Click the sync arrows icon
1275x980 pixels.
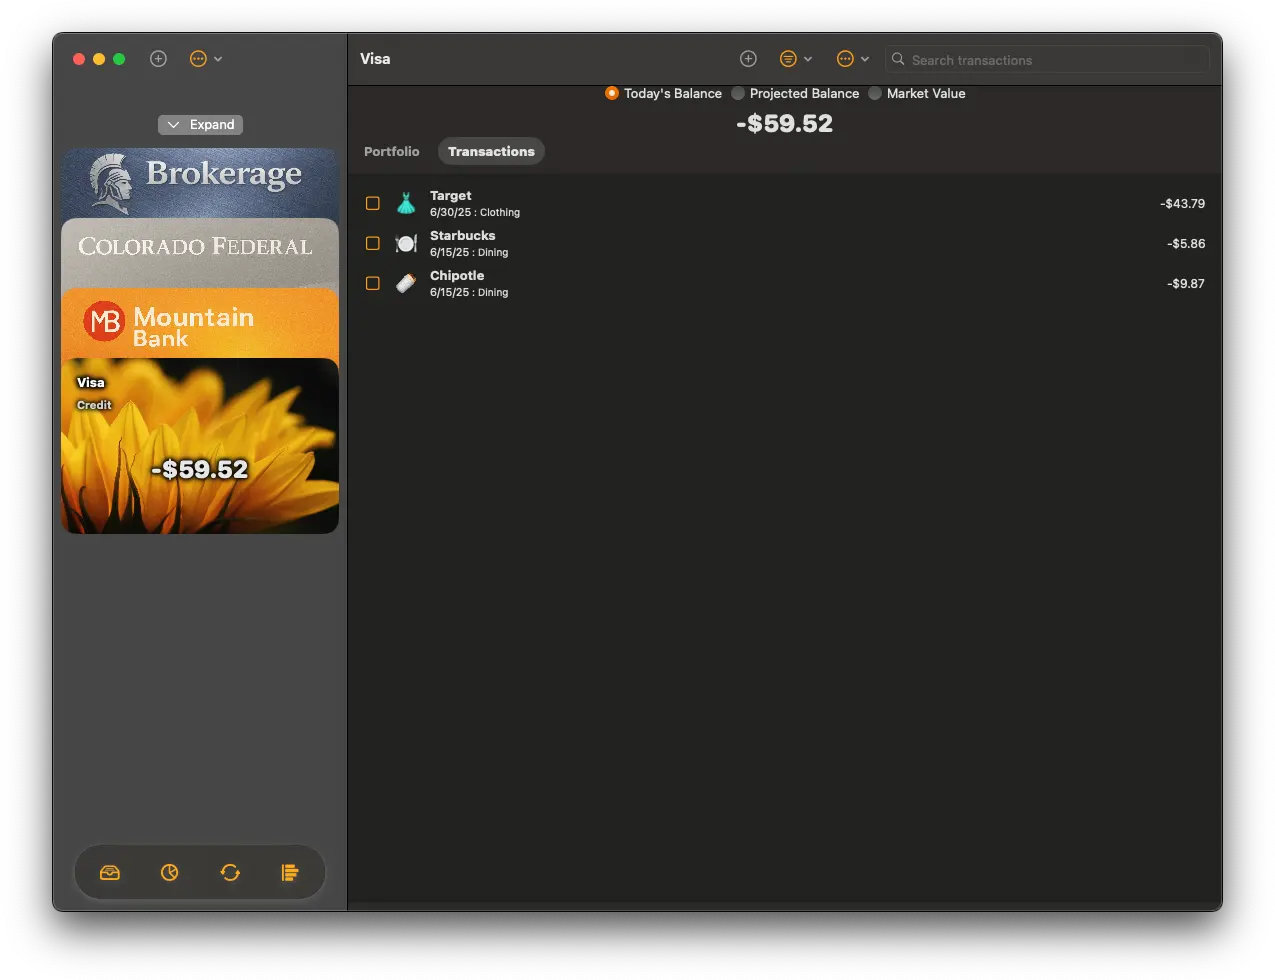(x=230, y=873)
